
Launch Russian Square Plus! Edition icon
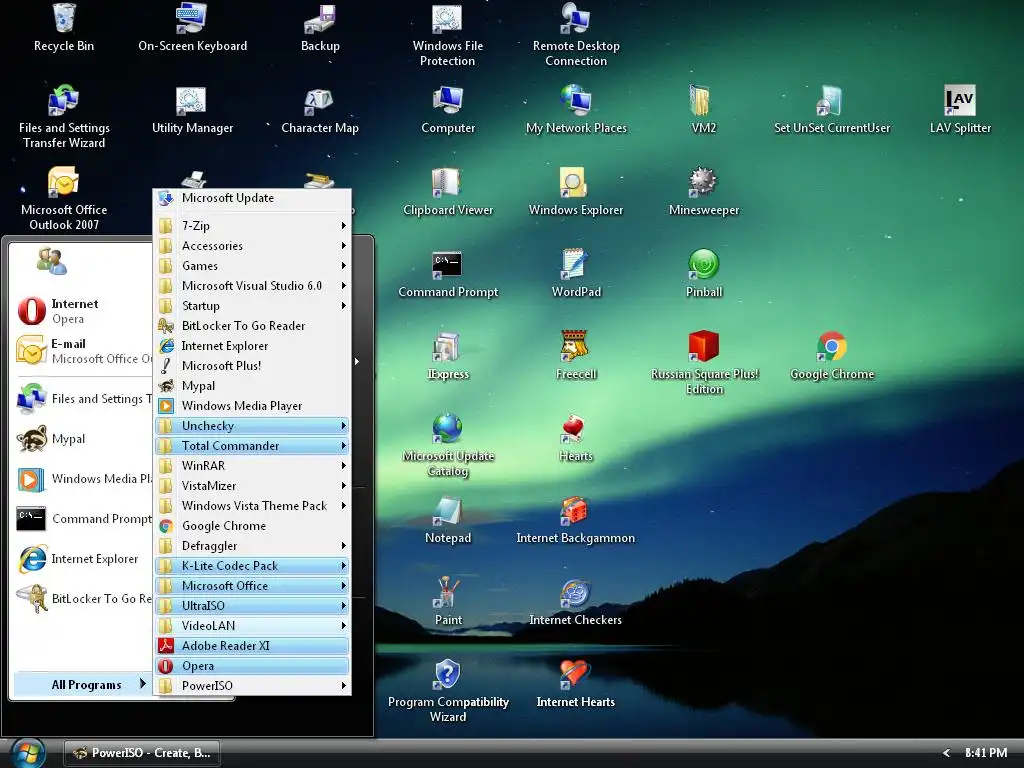[x=703, y=363]
